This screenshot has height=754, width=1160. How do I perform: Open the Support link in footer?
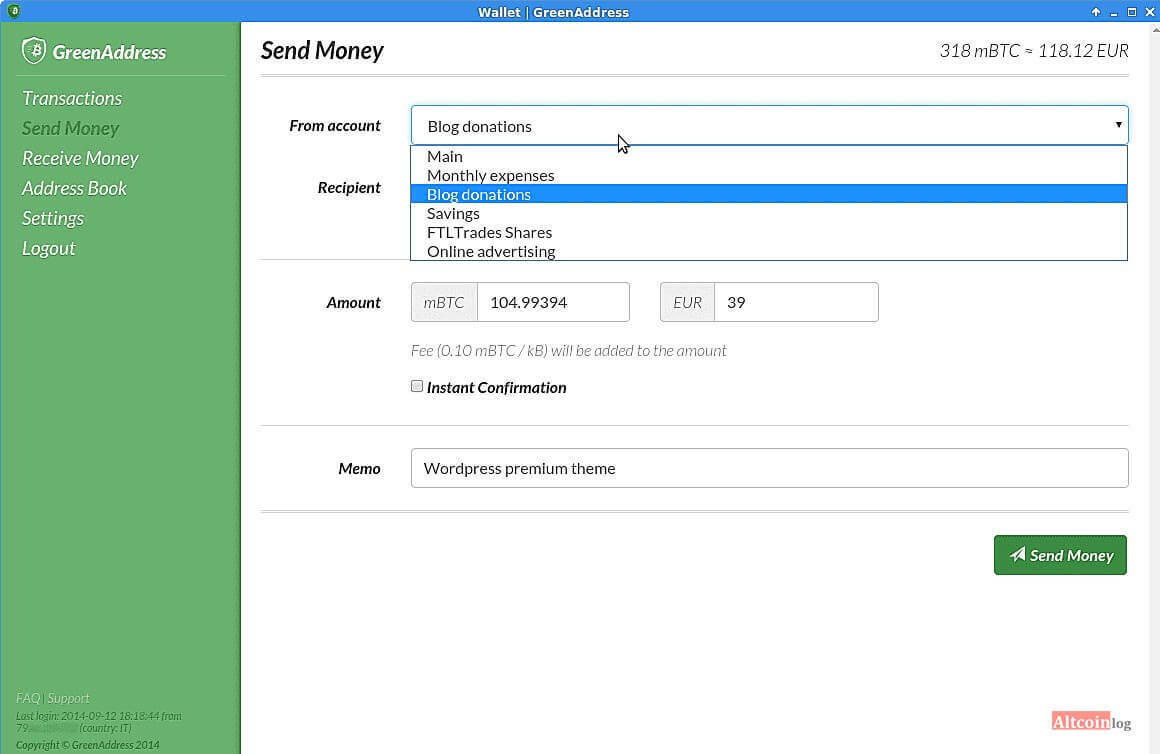pyautogui.click(x=69, y=698)
